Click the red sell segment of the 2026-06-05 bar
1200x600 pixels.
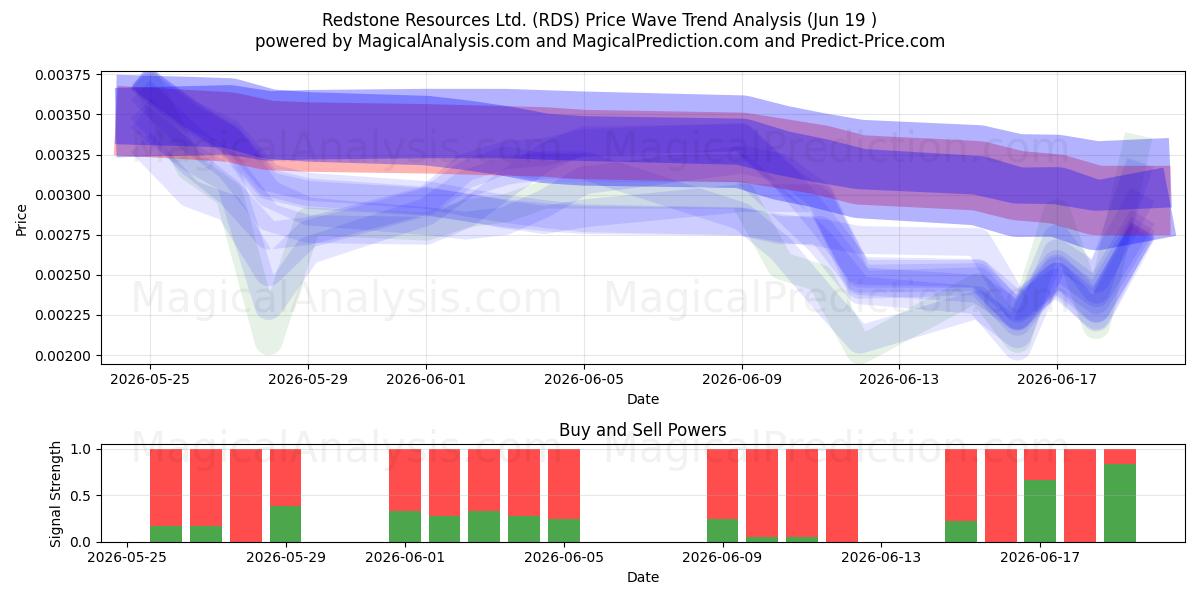pyautogui.click(x=564, y=484)
